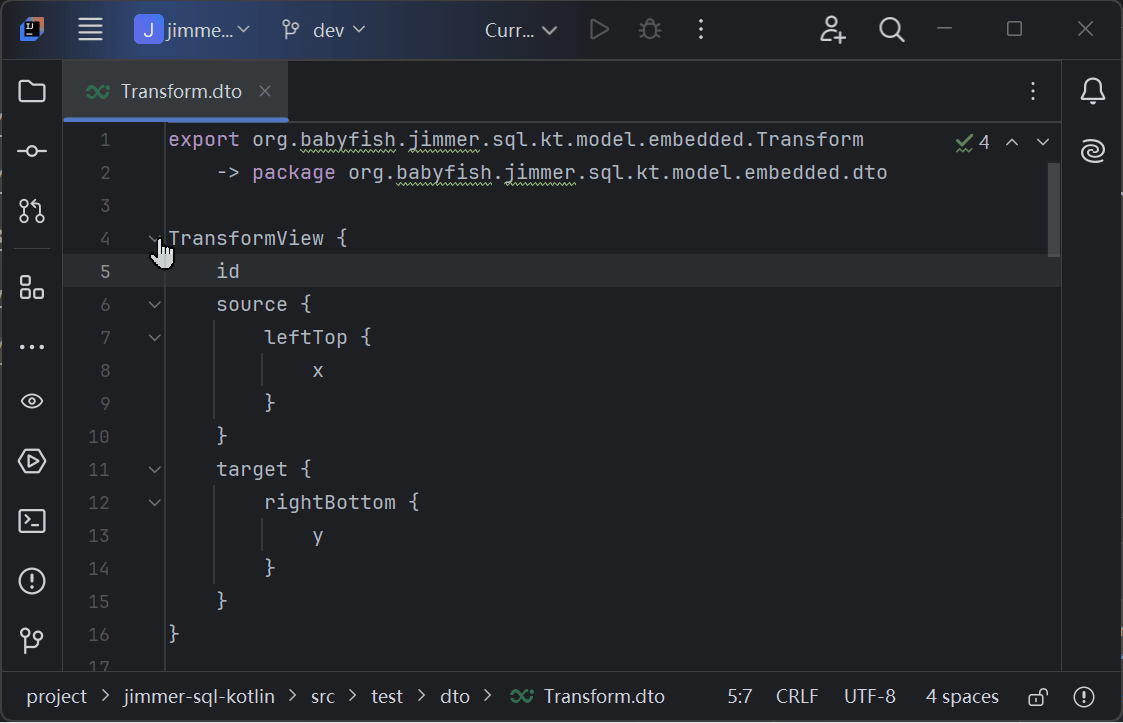Change CRLF line separator

click(796, 696)
